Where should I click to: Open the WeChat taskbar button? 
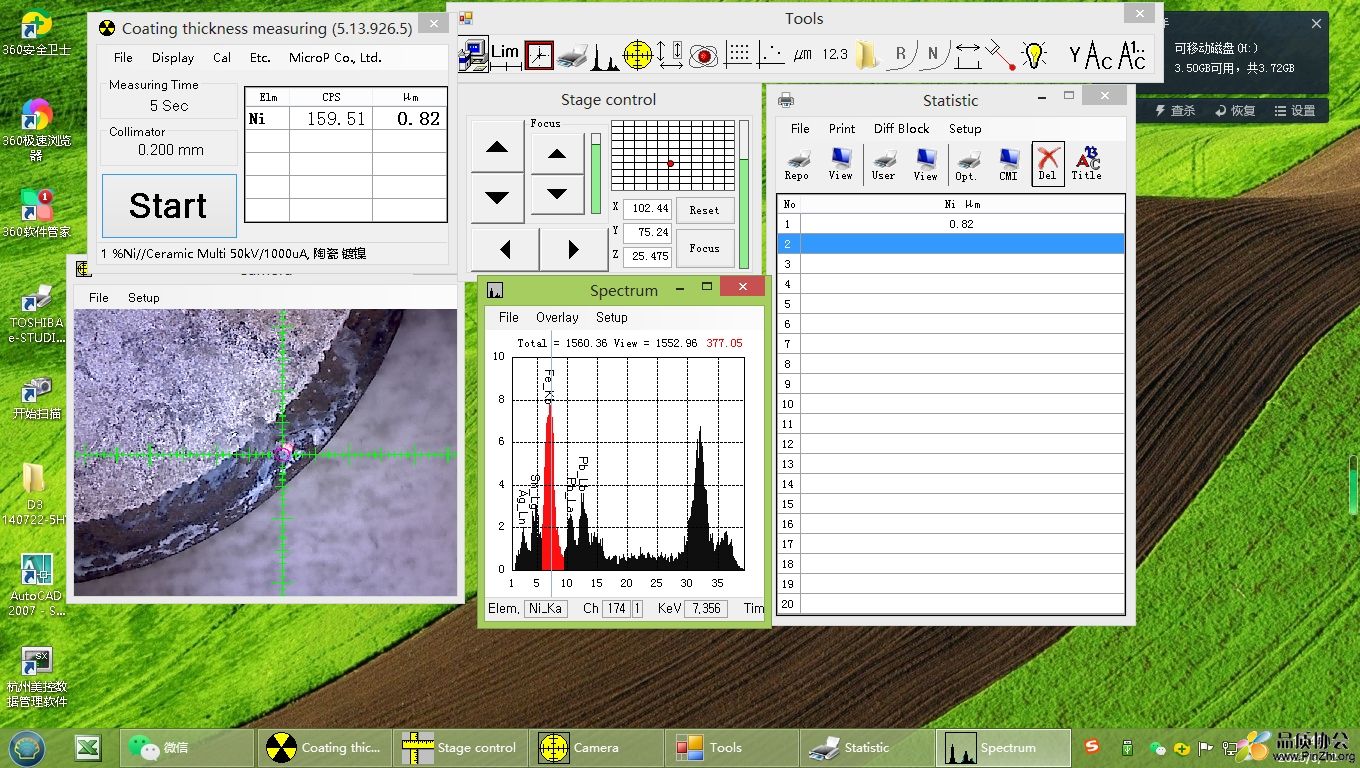[186, 747]
